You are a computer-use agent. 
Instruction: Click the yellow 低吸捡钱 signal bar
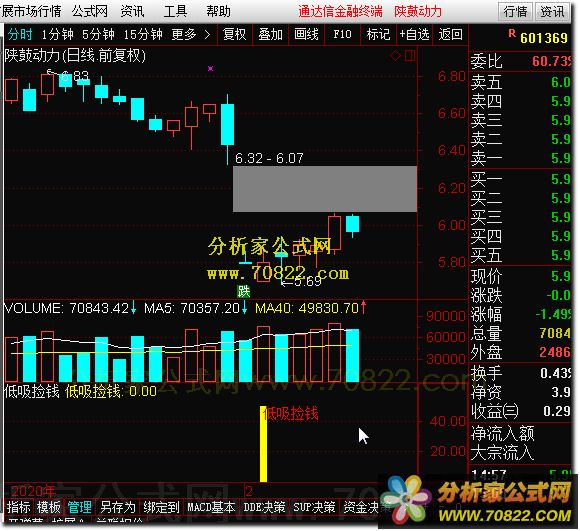263,444
